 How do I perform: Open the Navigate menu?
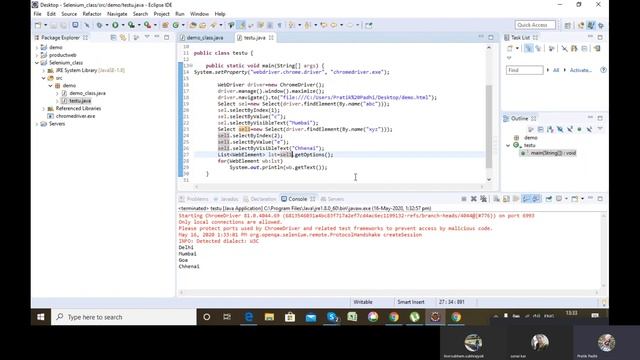tap(117, 14)
